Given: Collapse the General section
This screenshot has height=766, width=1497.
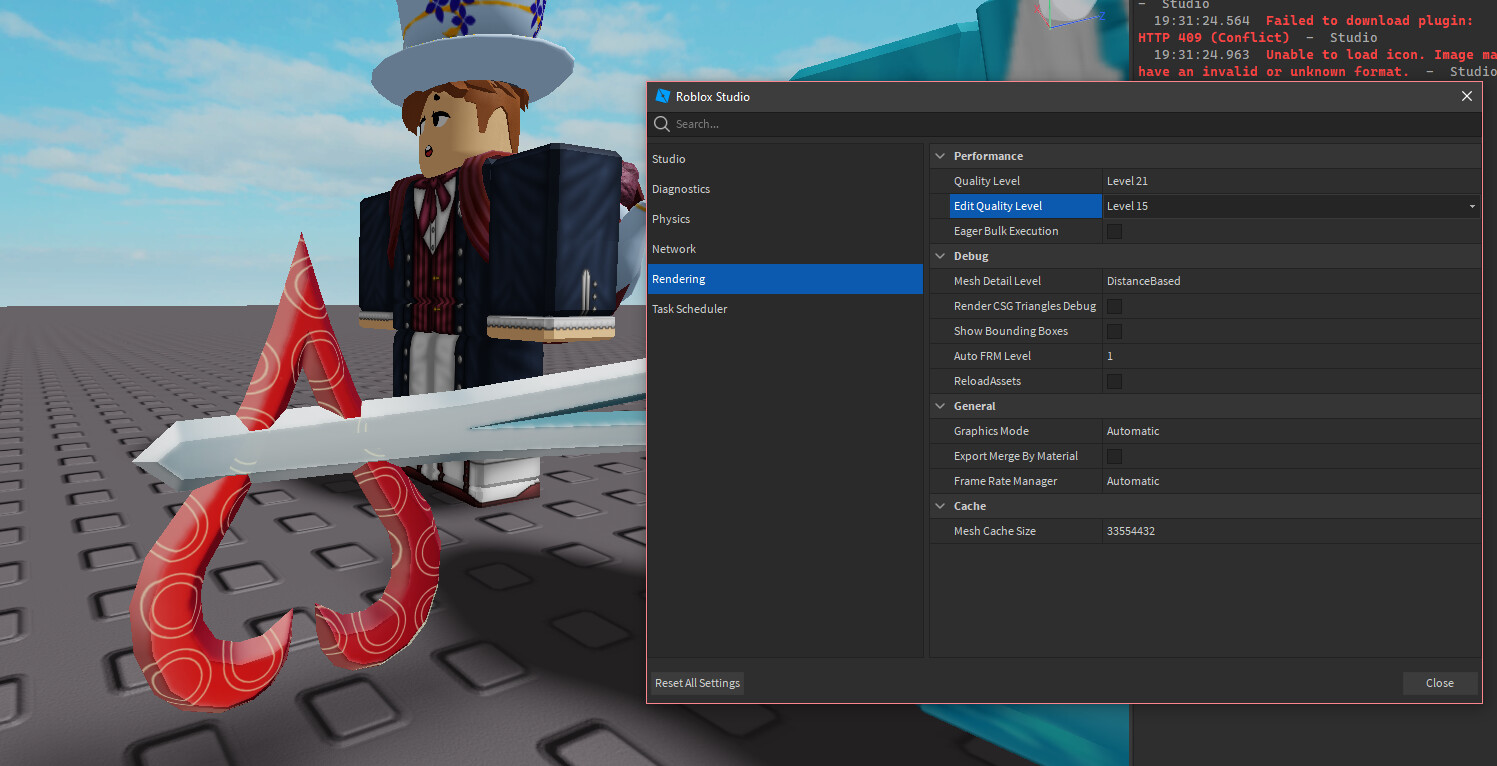Looking at the screenshot, I should point(939,406).
